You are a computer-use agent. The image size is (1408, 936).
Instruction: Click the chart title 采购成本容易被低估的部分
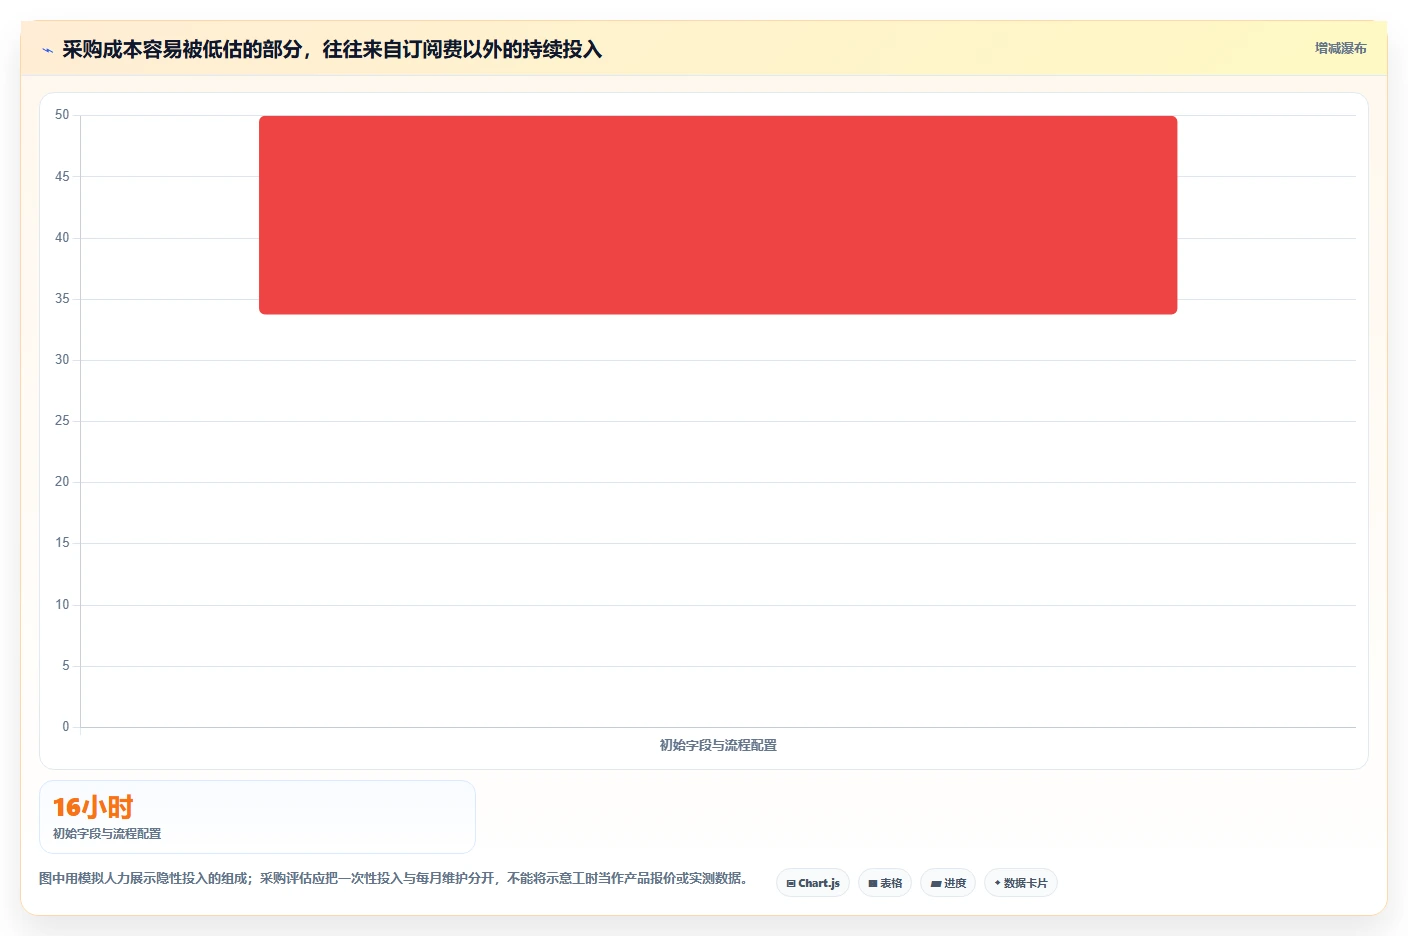click(332, 49)
